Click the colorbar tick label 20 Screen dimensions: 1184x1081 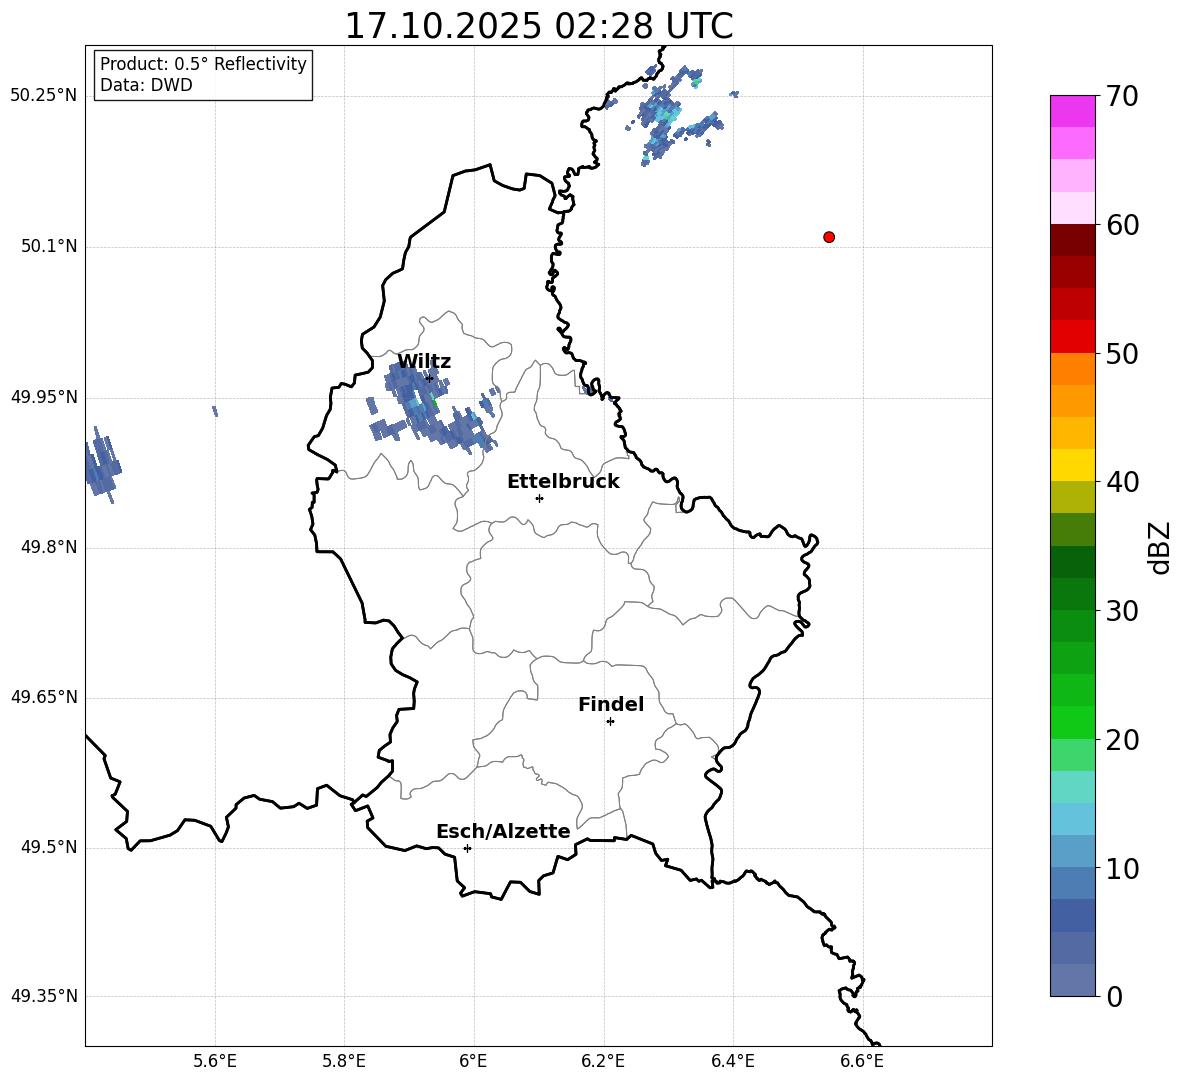(1122, 740)
